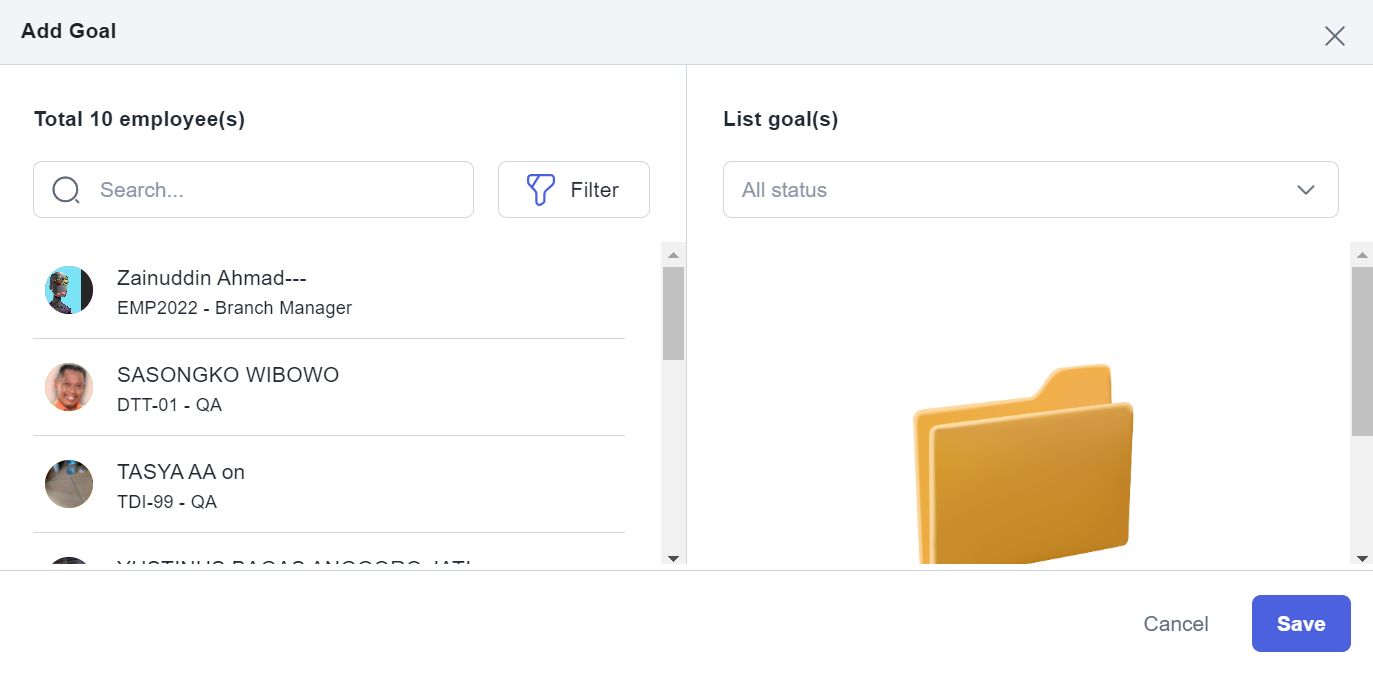The height and width of the screenshot is (681, 1373).
Task: Click TASYA AA's profile avatar
Action: pos(69,484)
